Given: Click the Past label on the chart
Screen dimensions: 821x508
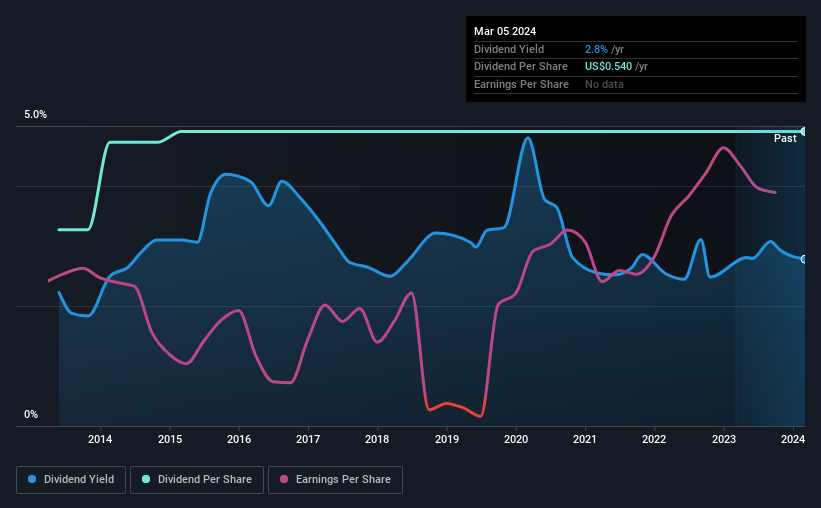Looking at the screenshot, I should 785,138.
